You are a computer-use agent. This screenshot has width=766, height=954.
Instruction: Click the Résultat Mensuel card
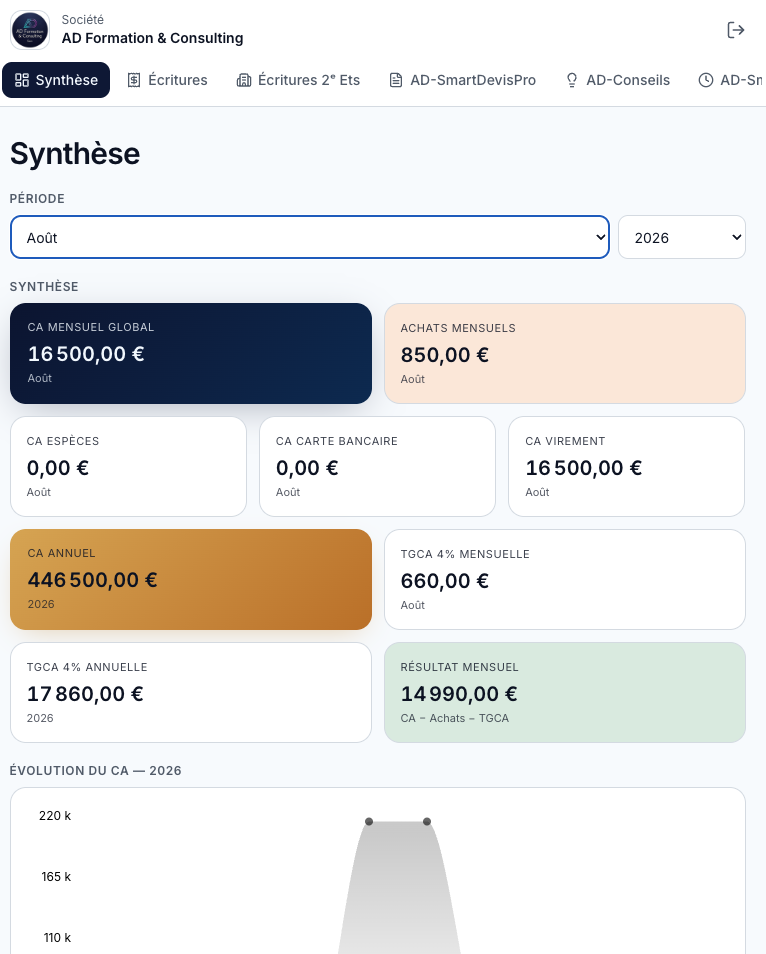tap(565, 692)
